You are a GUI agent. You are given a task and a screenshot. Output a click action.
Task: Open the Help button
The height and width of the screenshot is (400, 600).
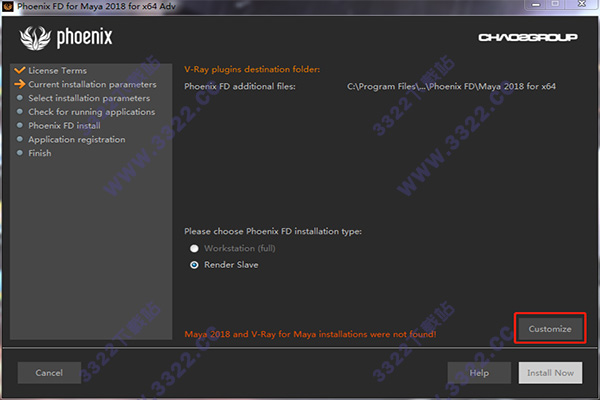coord(479,372)
